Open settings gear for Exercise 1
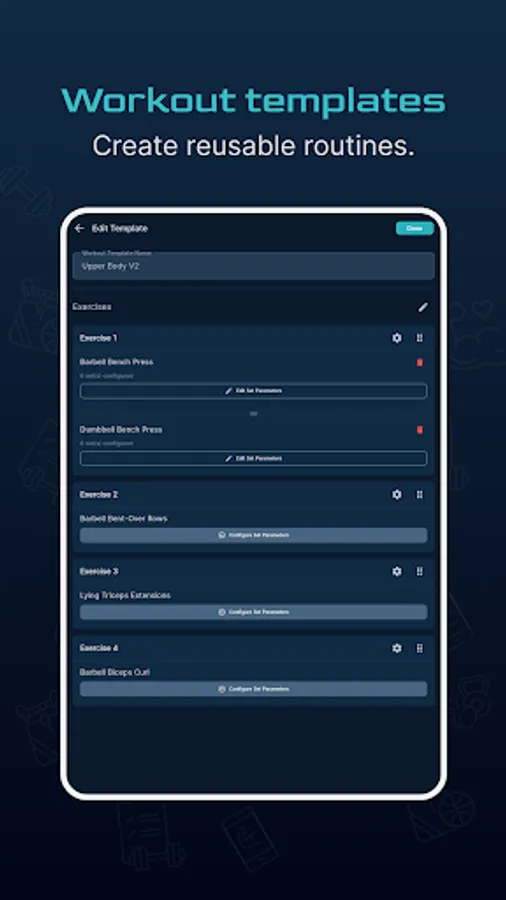 (397, 338)
